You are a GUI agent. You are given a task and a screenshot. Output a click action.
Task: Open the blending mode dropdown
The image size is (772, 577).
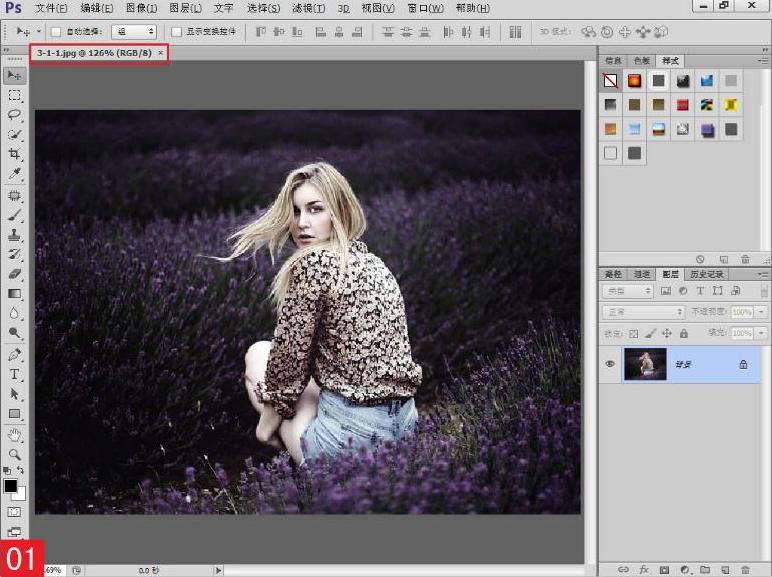point(643,312)
